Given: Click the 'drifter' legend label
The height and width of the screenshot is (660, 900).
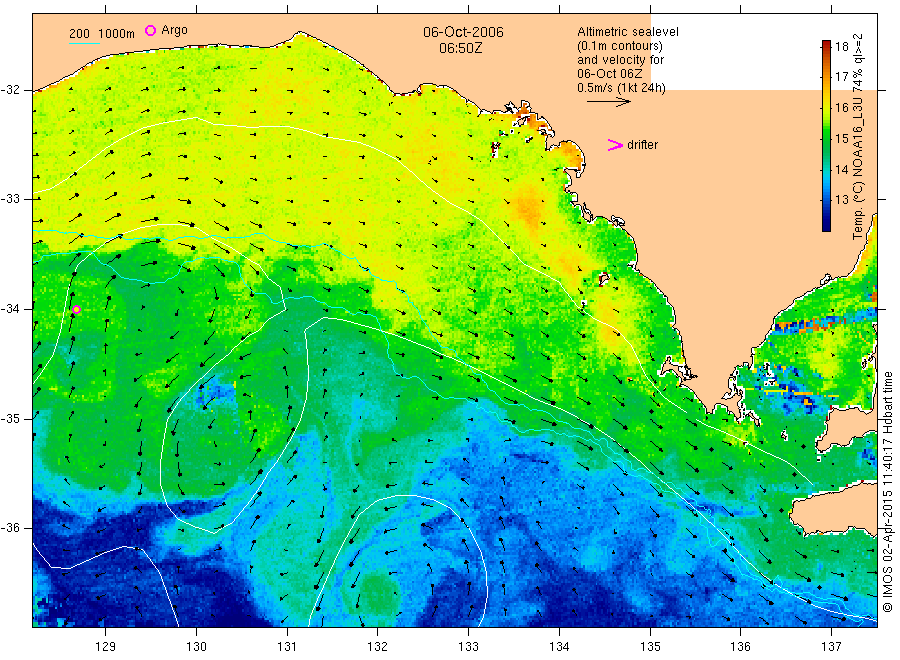Looking at the screenshot, I should pyautogui.click(x=642, y=145).
